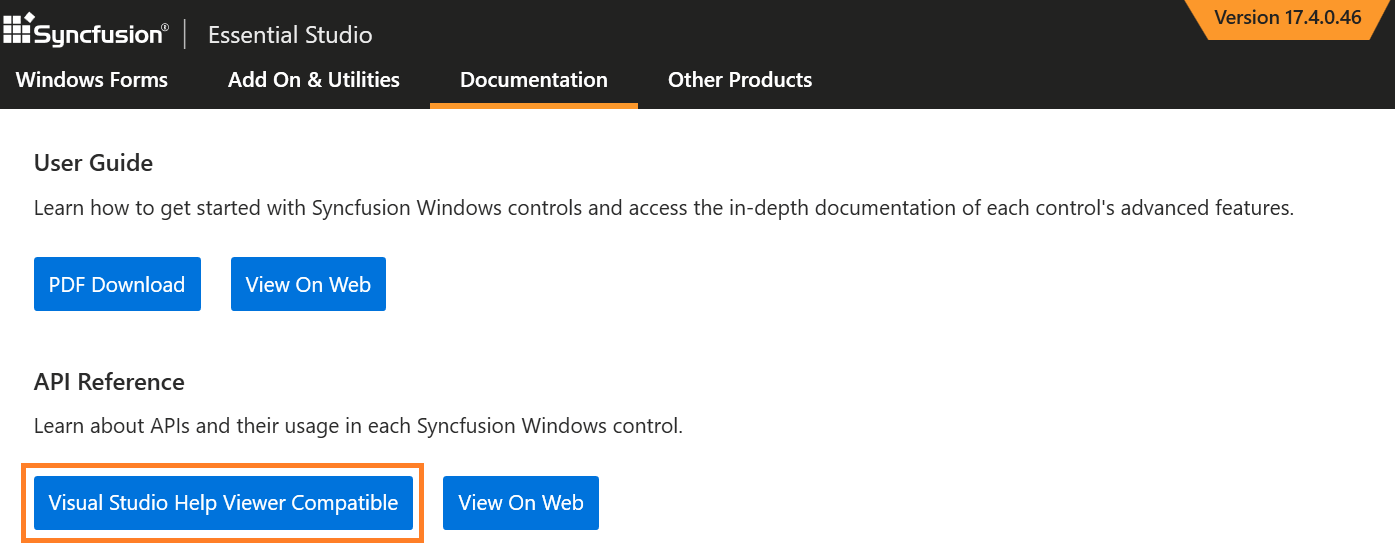Click the divider line before Essential Studio

[x=186, y=34]
